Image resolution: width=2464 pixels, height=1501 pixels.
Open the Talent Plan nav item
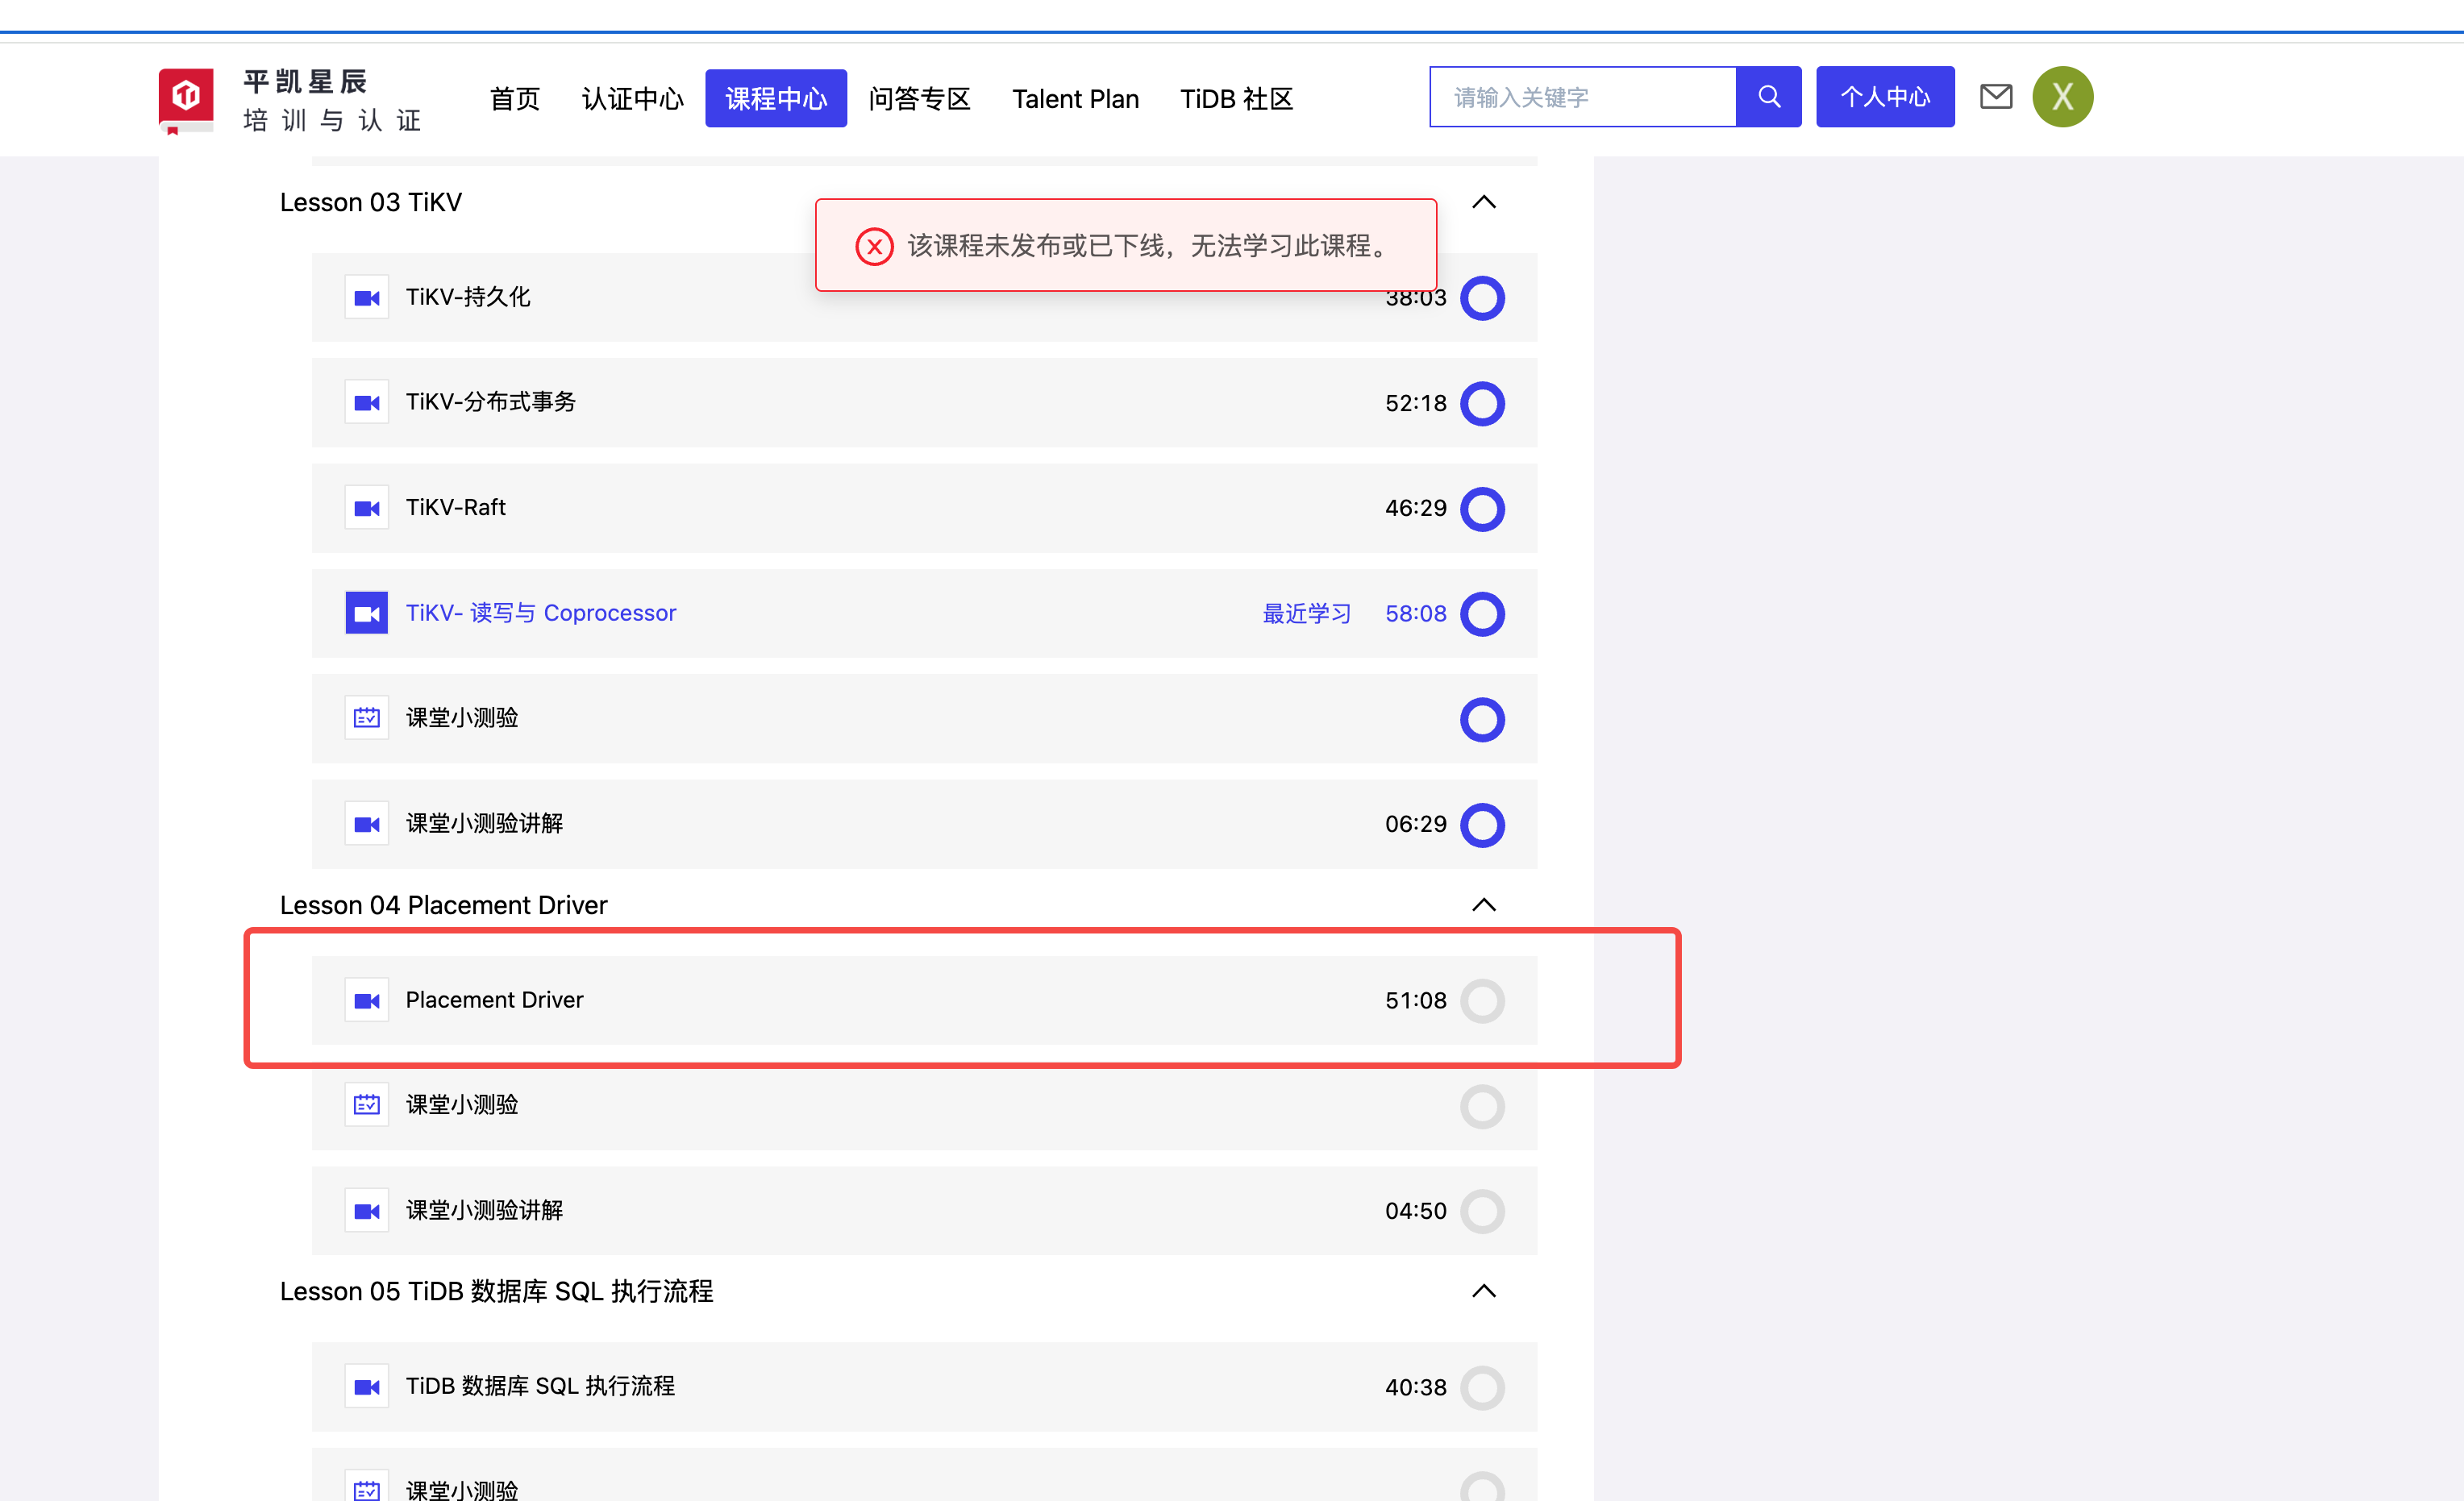click(1075, 99)
